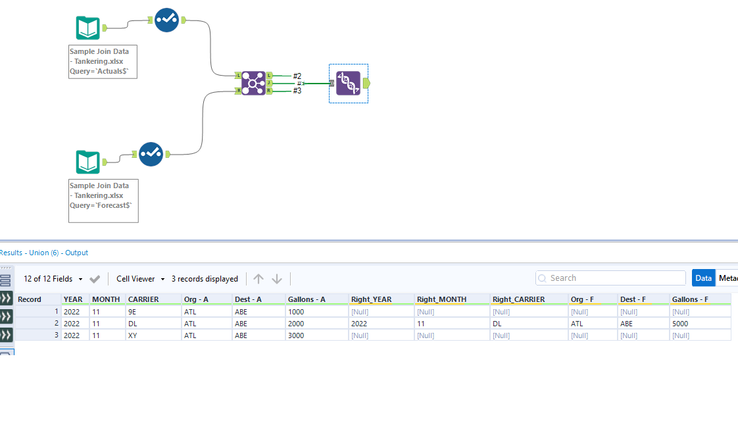Click the Join tool L output anchor
738x421 pixels.
coord(269,75)
